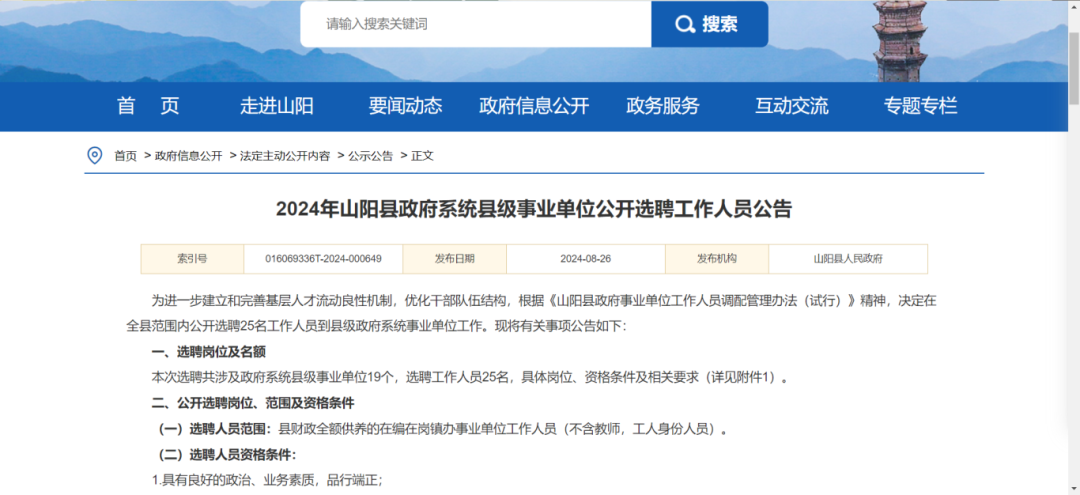Image resolution: width=1080 pixels, height=495 pixels.
Task: Click the 首页 breadcrumb link
Action: coord(125,156)
